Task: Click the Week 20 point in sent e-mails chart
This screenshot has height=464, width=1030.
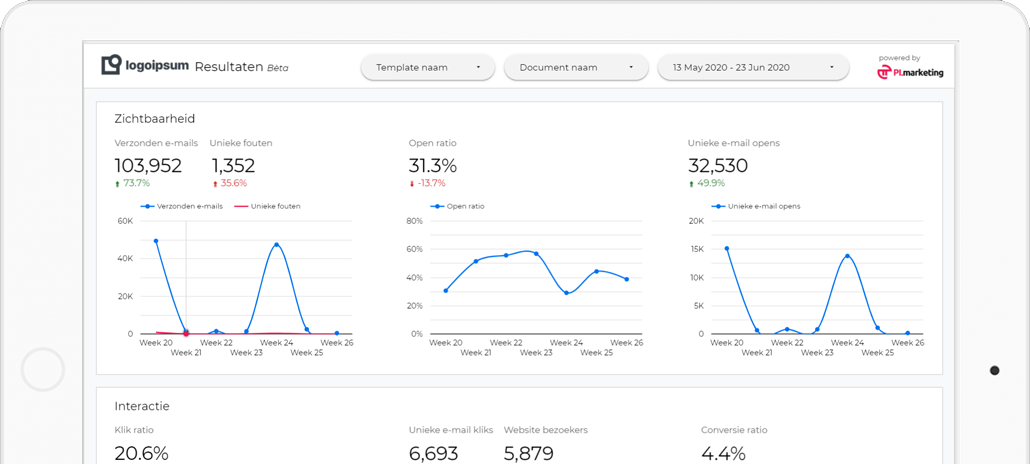Action: (x=156, y=241)
